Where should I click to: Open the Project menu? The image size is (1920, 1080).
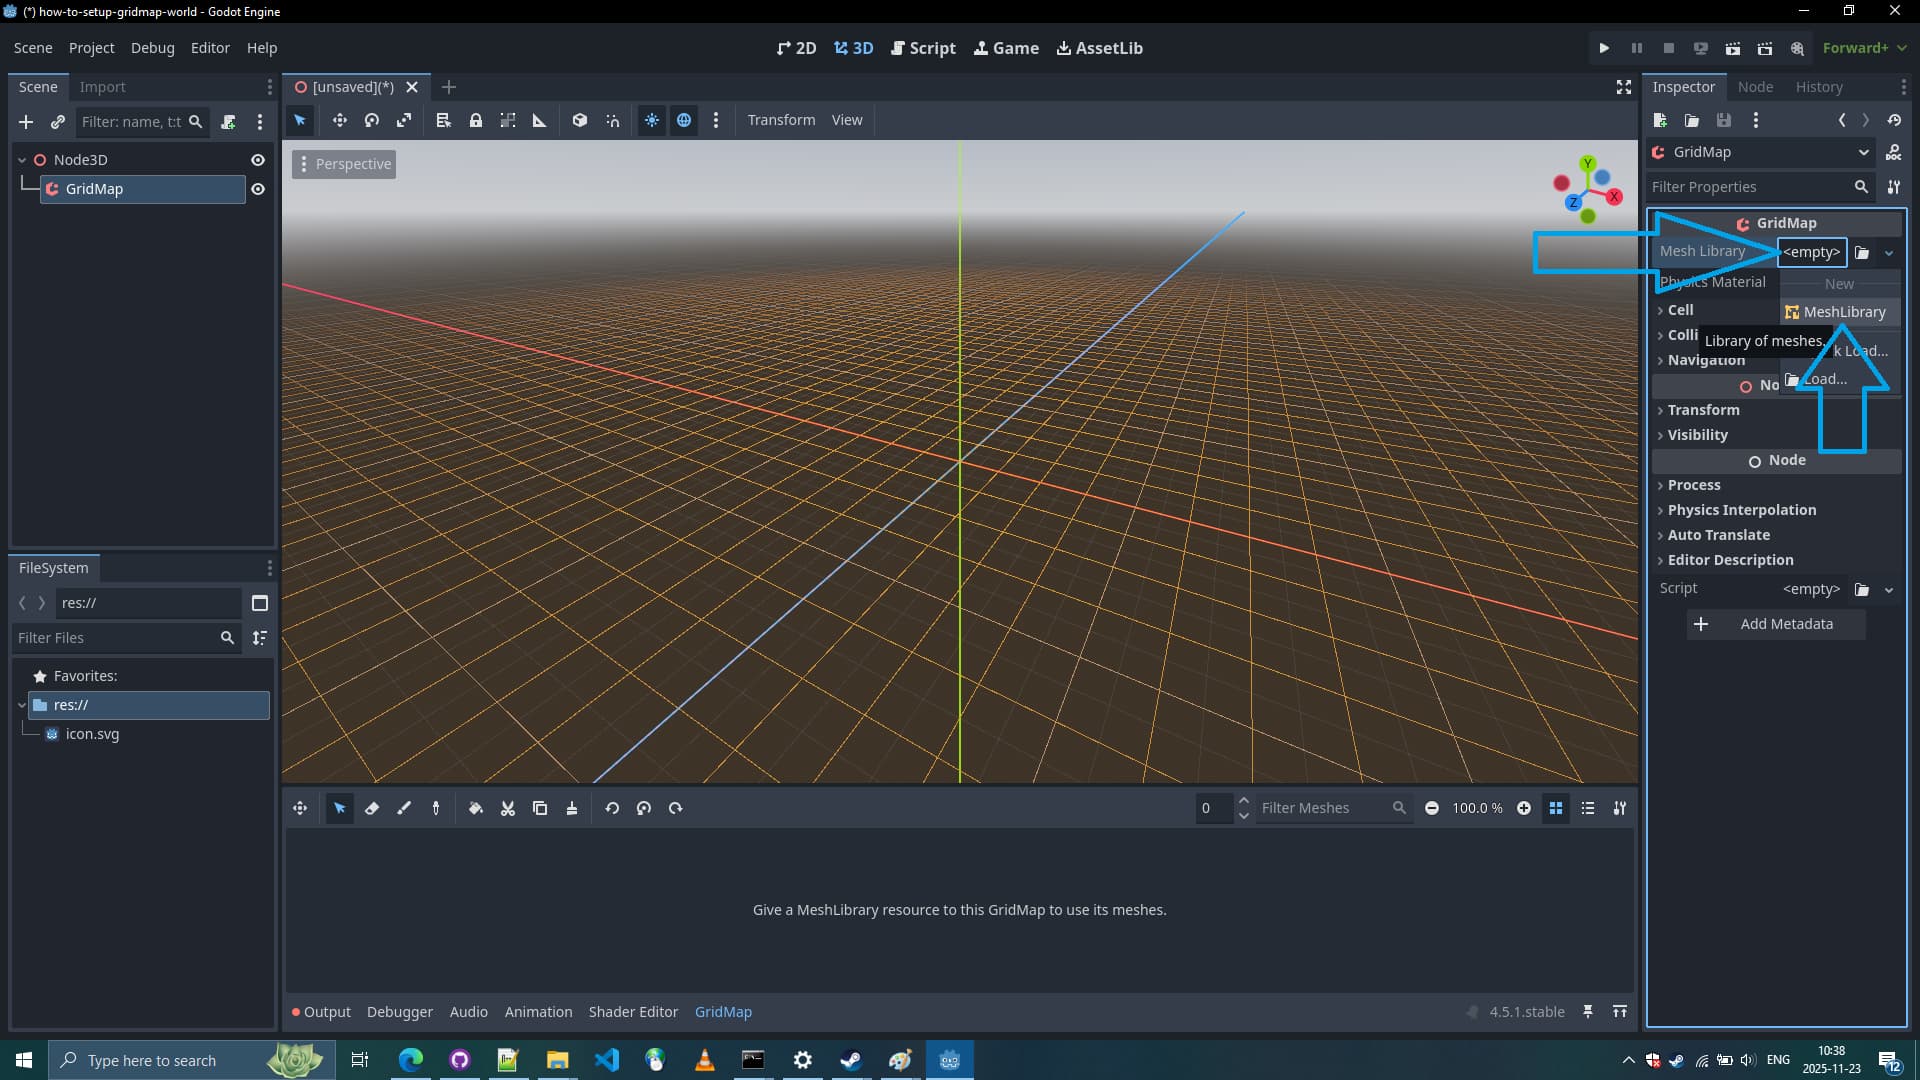click(x=91, y=48)
